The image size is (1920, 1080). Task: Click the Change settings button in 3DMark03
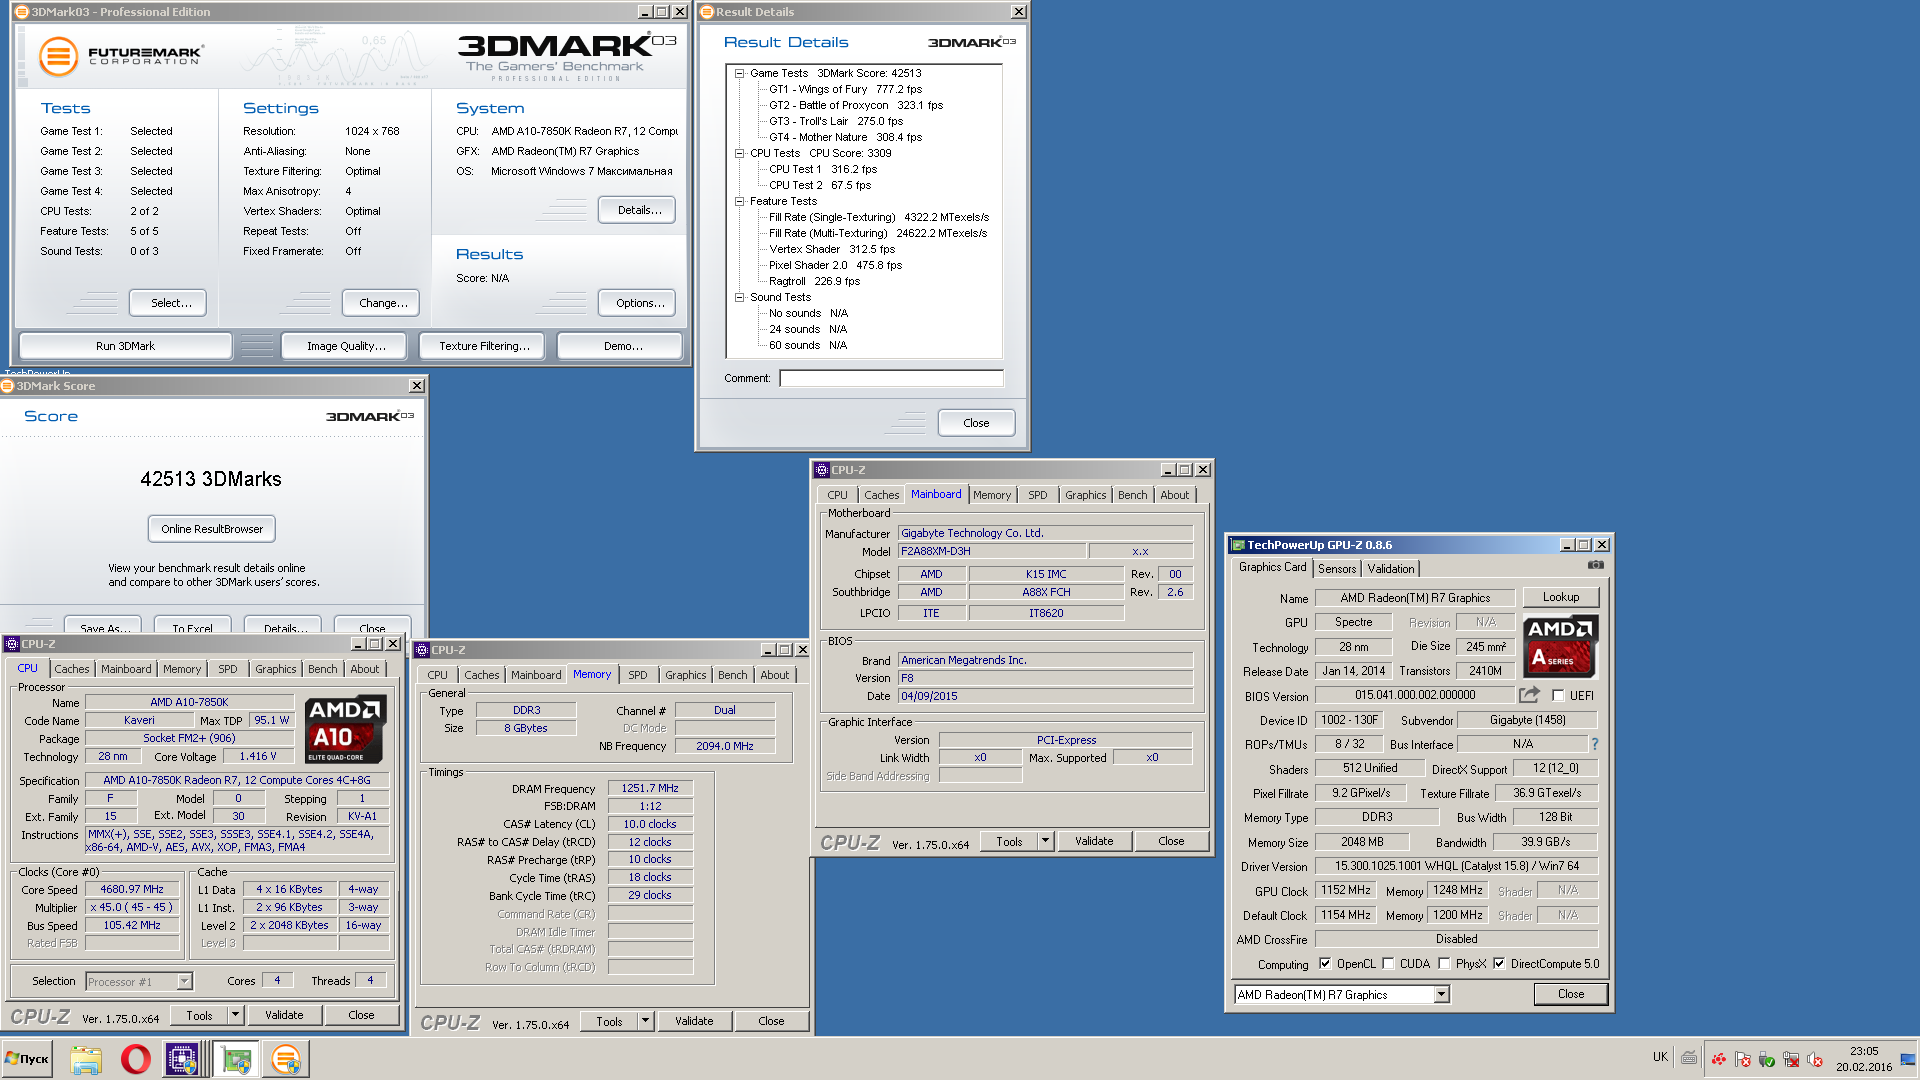coord(383,303)
